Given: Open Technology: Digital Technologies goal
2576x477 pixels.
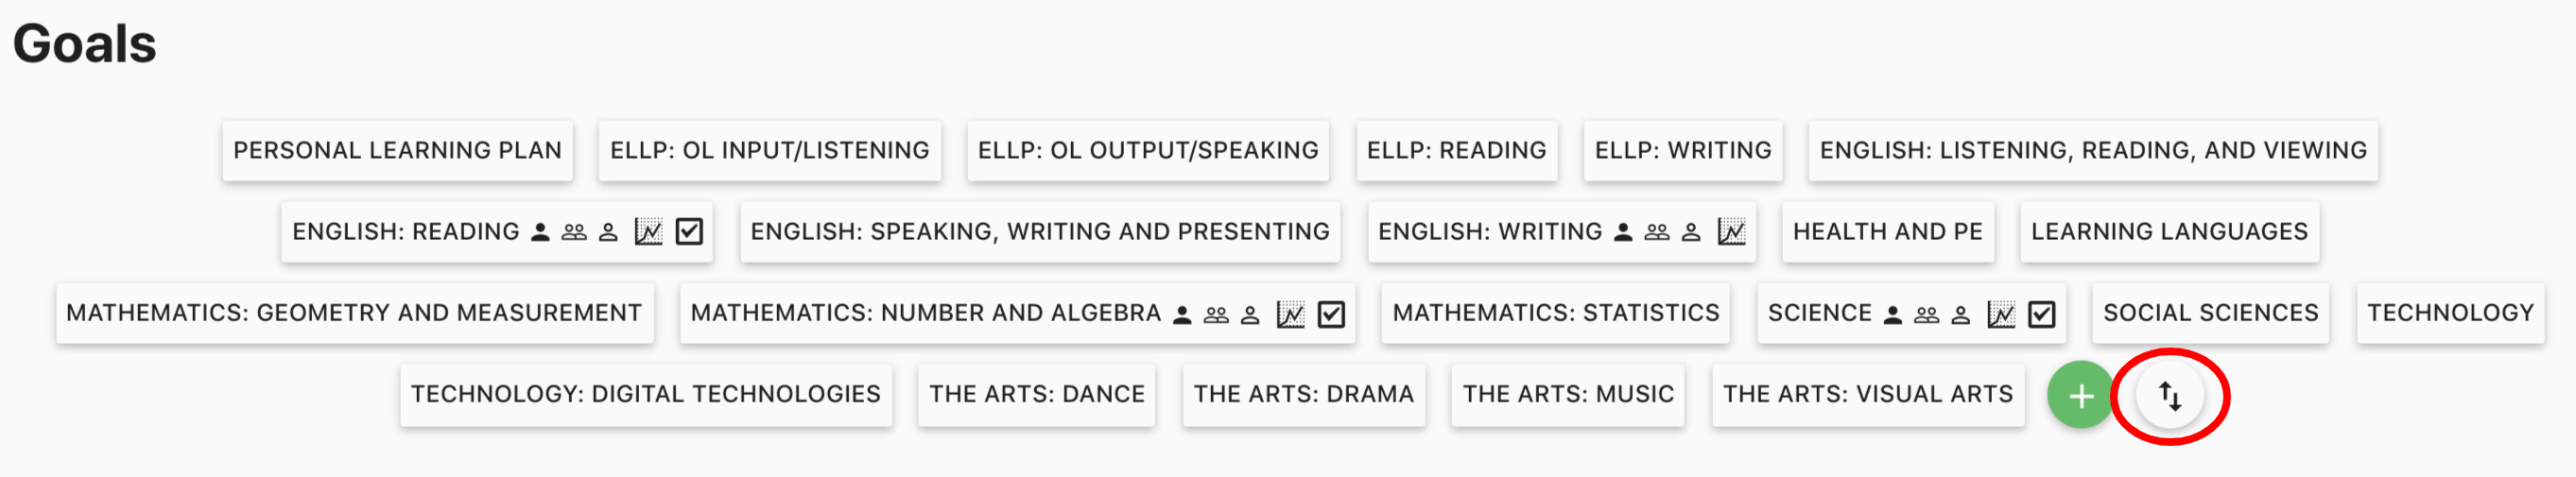Looking at the screenshot, I should point(645,395).
